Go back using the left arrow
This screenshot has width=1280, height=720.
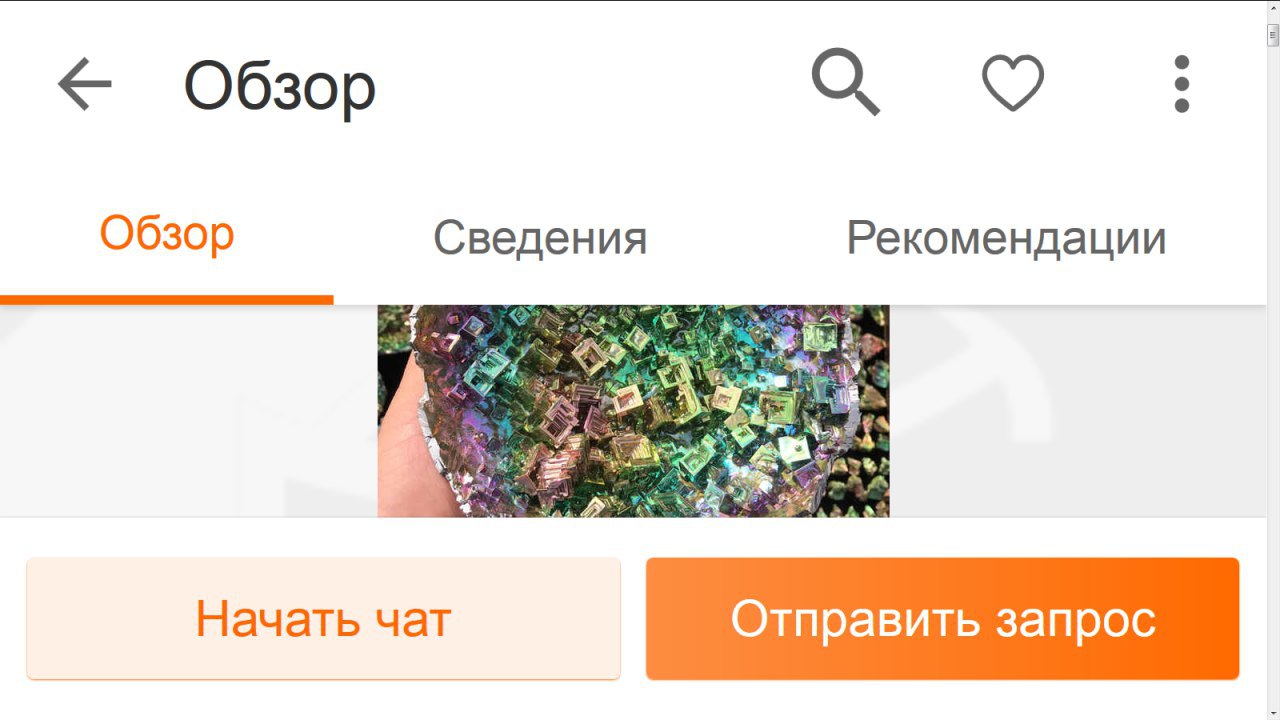click(x=85, y=84)
